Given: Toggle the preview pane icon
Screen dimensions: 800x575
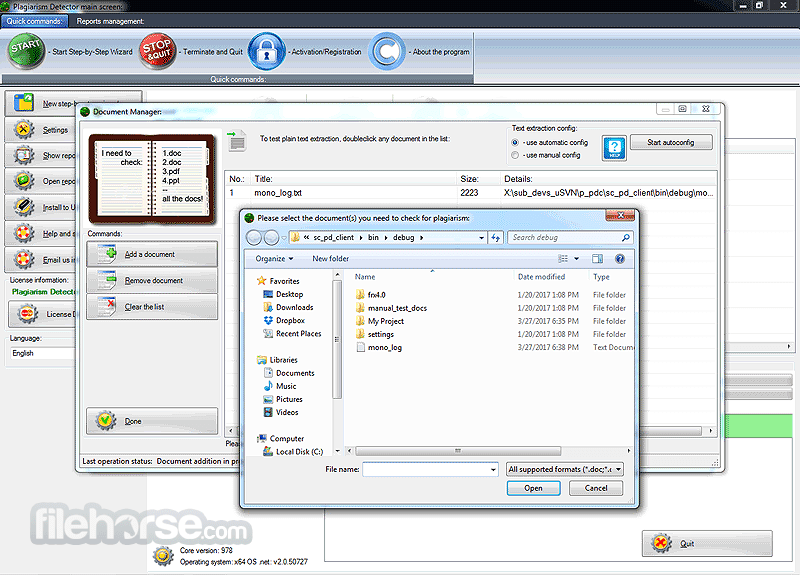Looking at the screenshot, I should coord(597,259).
